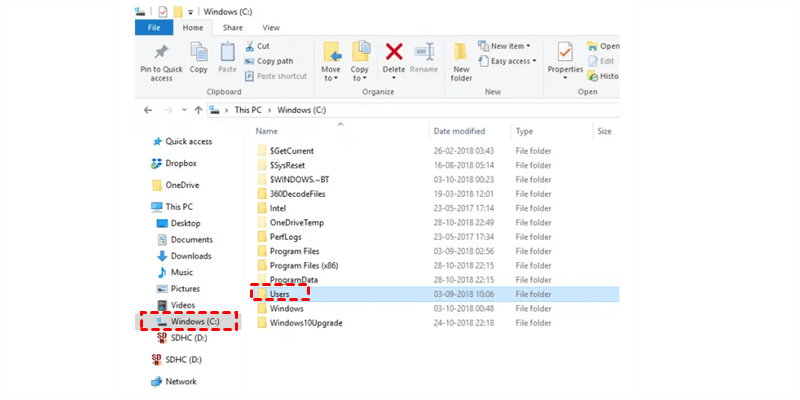Select OneDrive in navigation pane
The width and height of the screenshot is (800, 400).
click(176, 185)
